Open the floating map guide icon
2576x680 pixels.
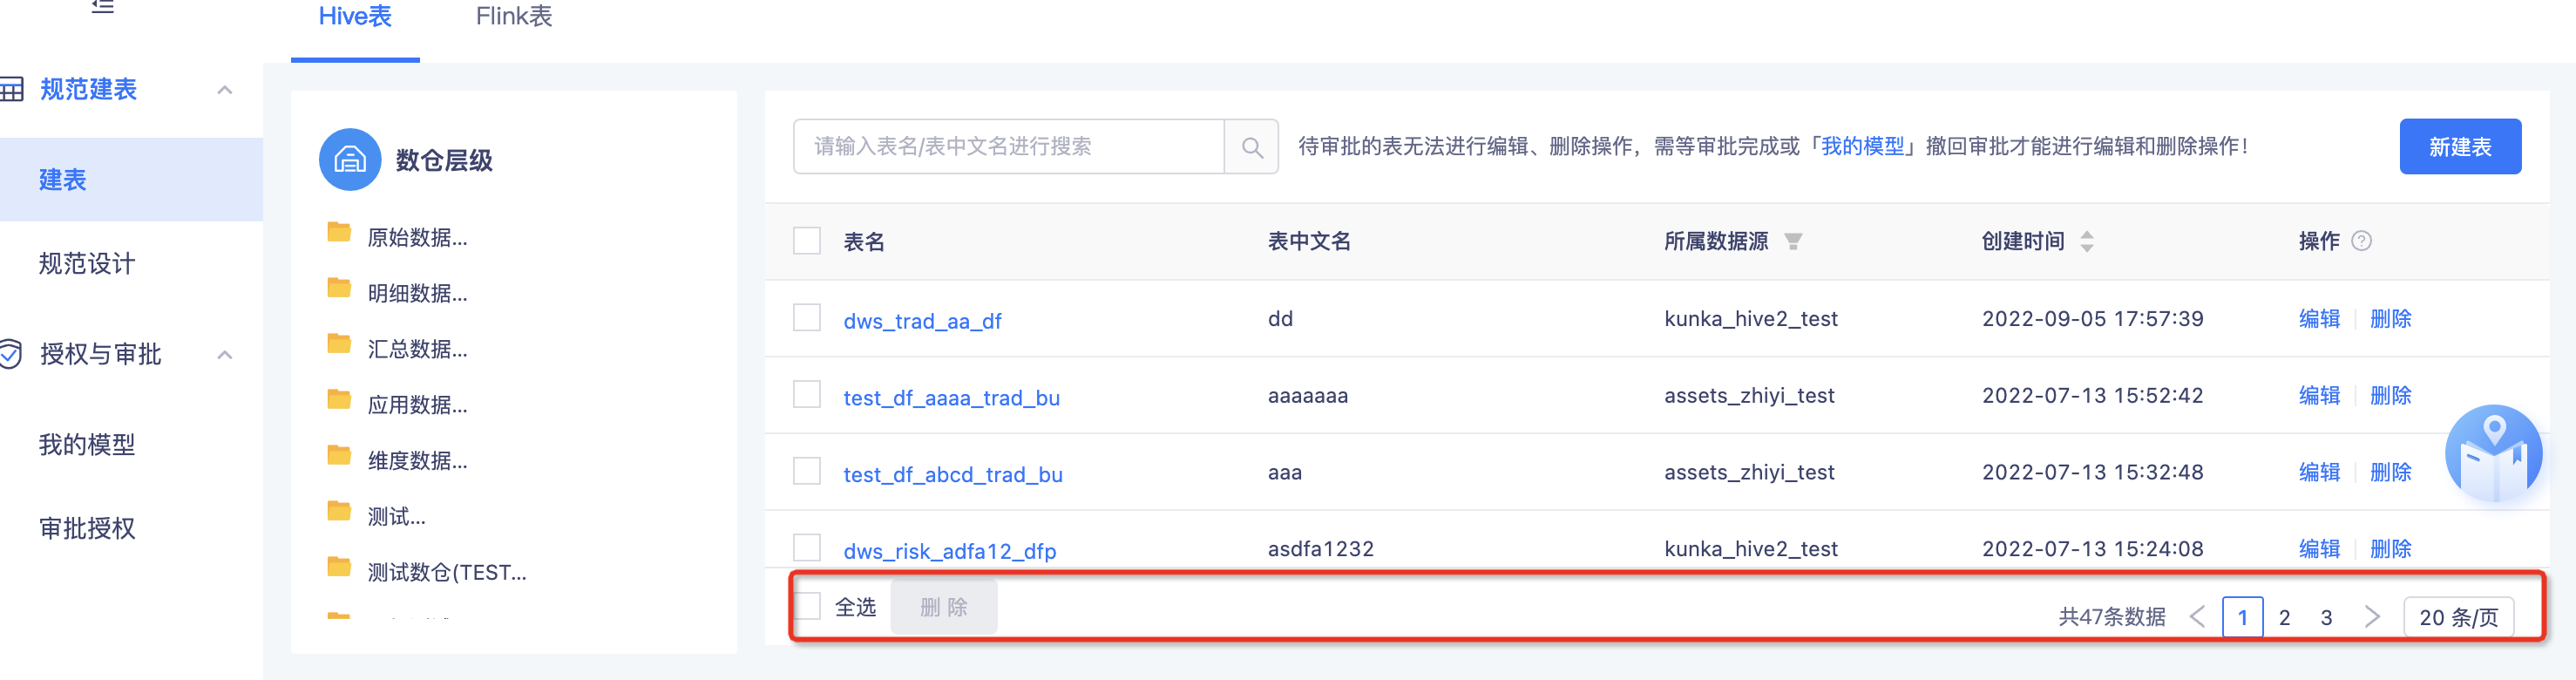pyautogui.click(x=2493, y=453)
